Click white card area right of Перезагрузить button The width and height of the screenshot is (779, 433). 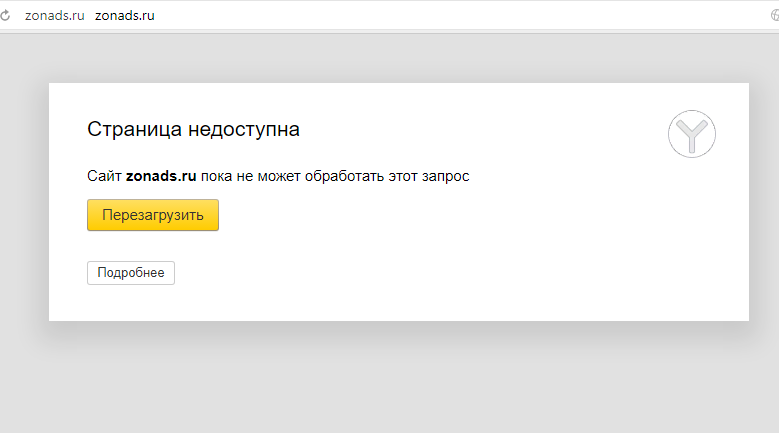[450, 215]
